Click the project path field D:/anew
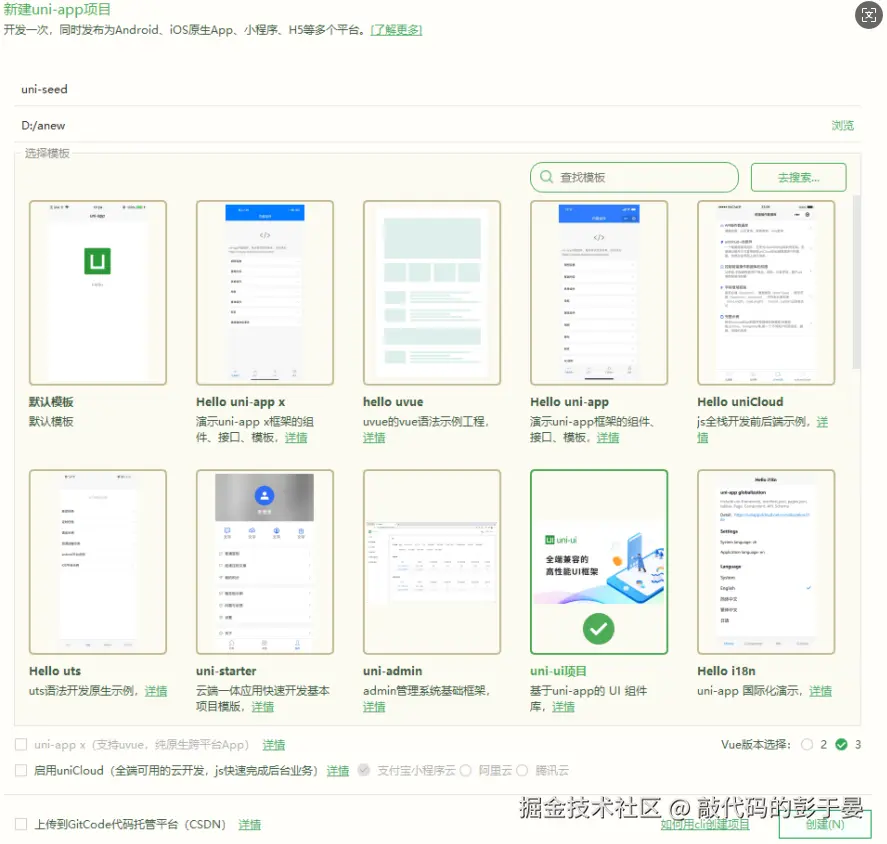 421,126
